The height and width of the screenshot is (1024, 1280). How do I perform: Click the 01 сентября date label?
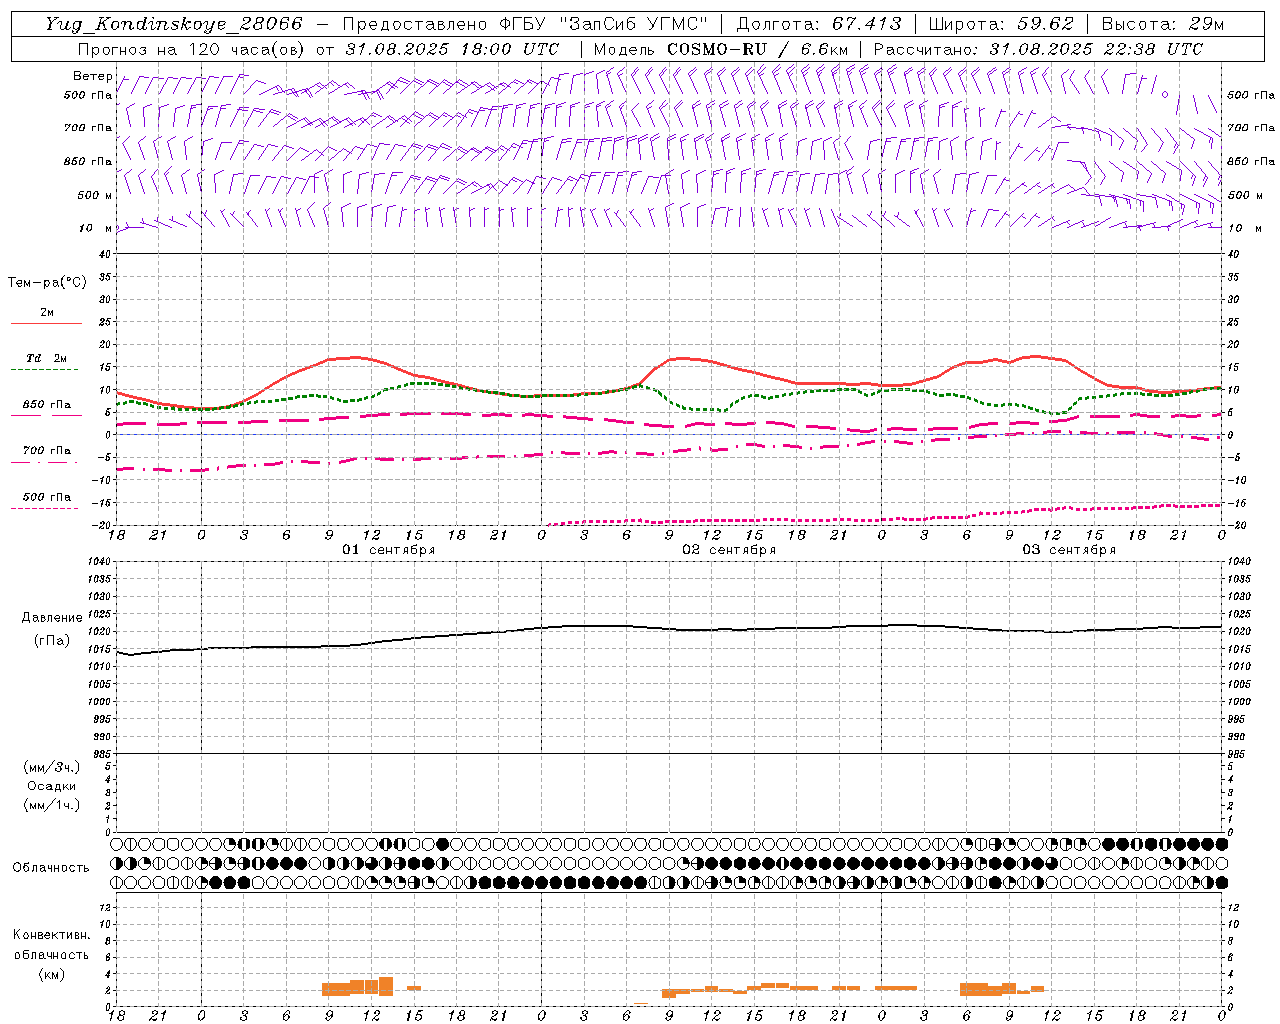coord(389,550)
